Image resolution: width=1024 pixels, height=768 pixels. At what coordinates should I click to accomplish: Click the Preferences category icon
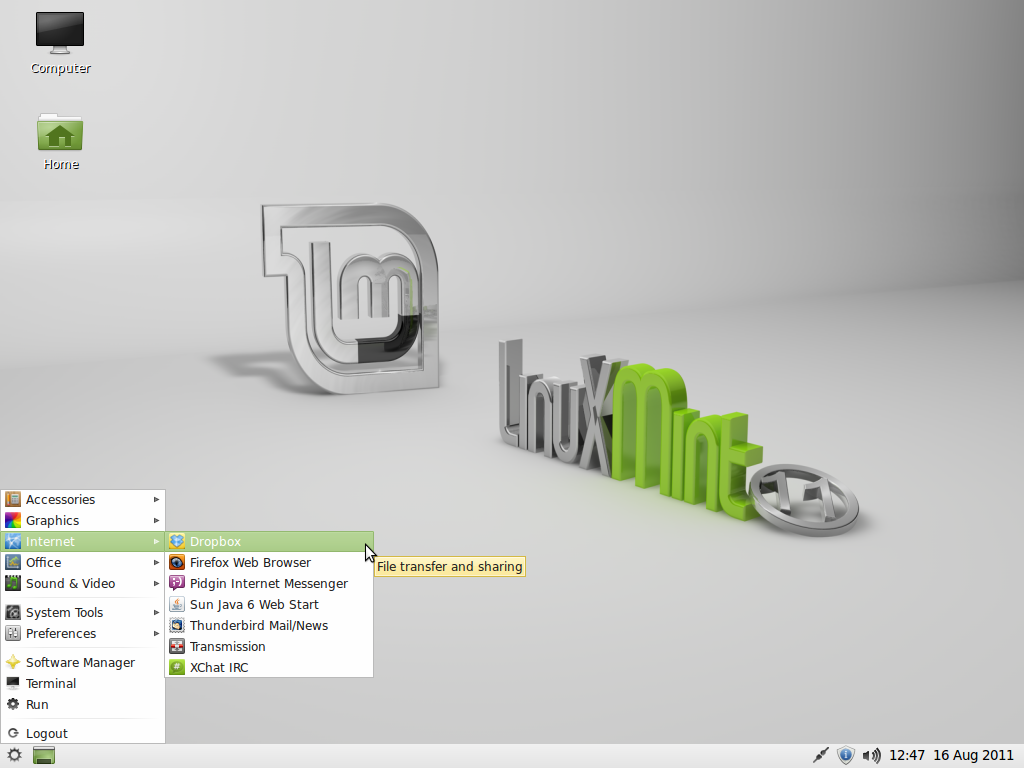(x=13, y=633)
